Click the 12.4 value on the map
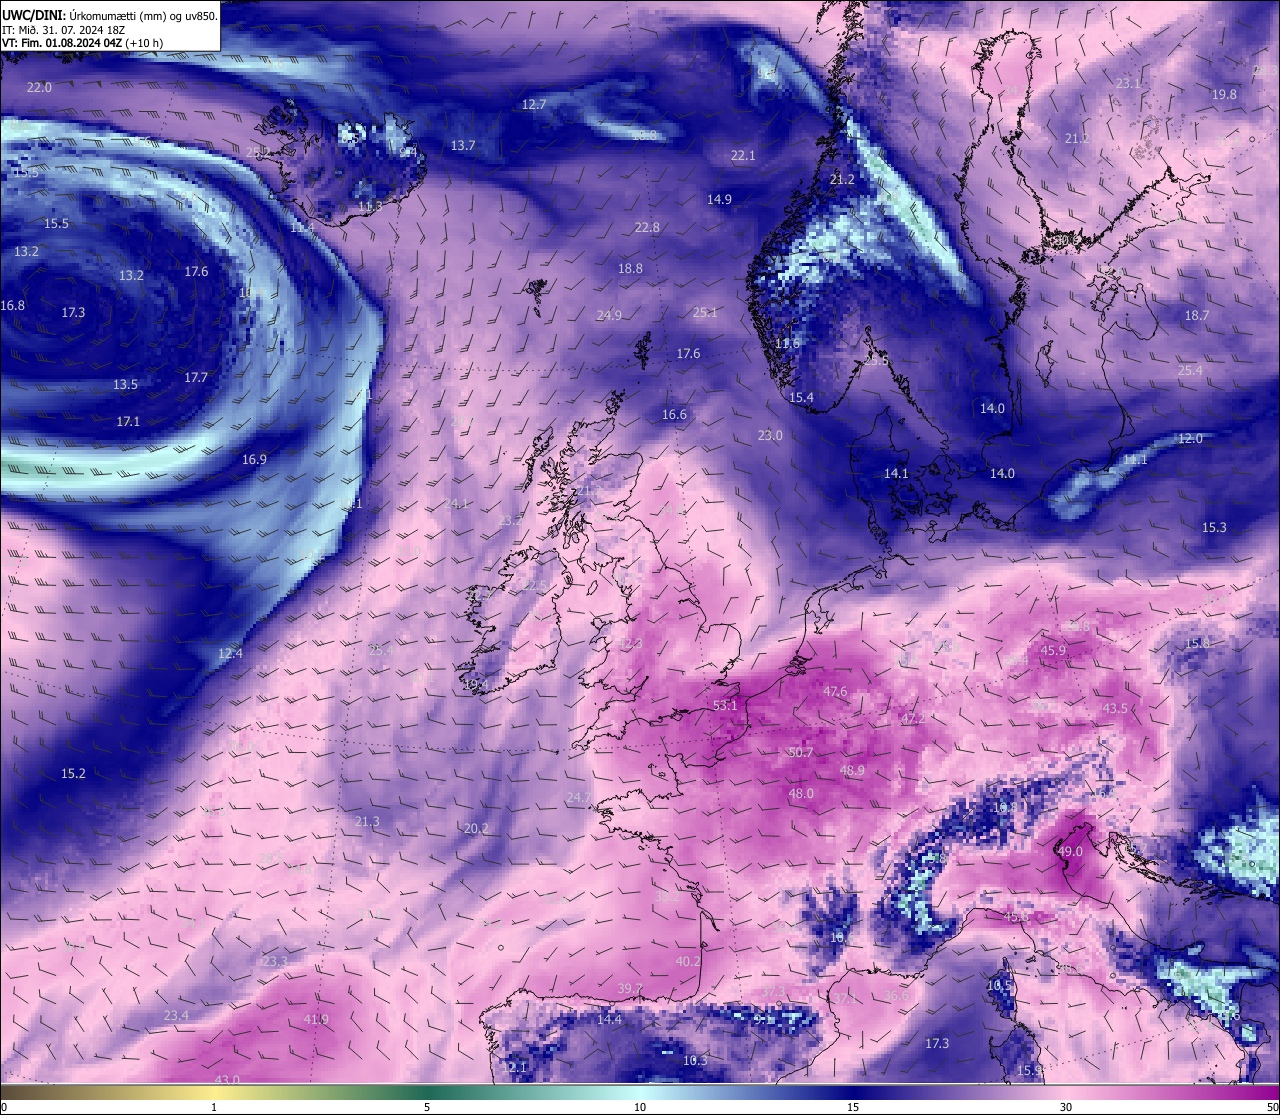Viewport: 1280px width, 1115px height. click(230, 654)
